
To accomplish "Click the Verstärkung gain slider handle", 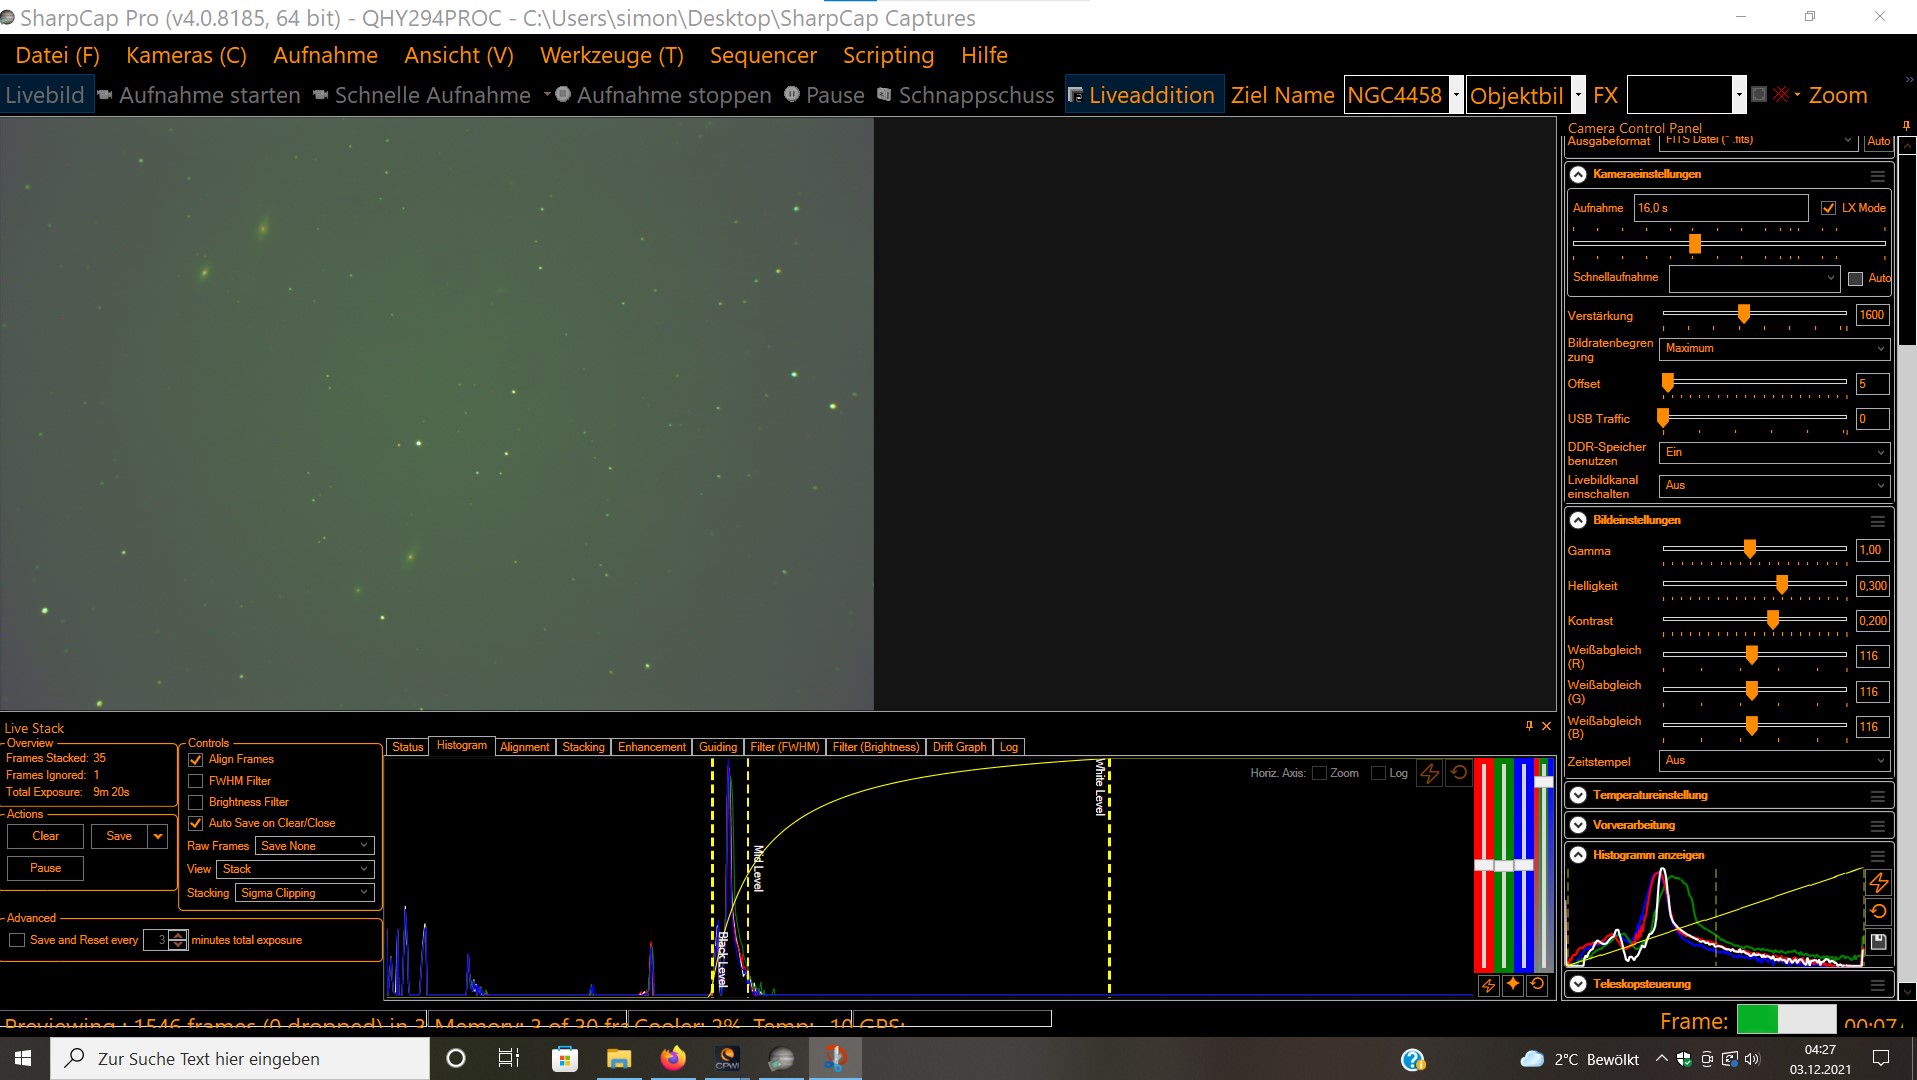I will point(1744,314).
